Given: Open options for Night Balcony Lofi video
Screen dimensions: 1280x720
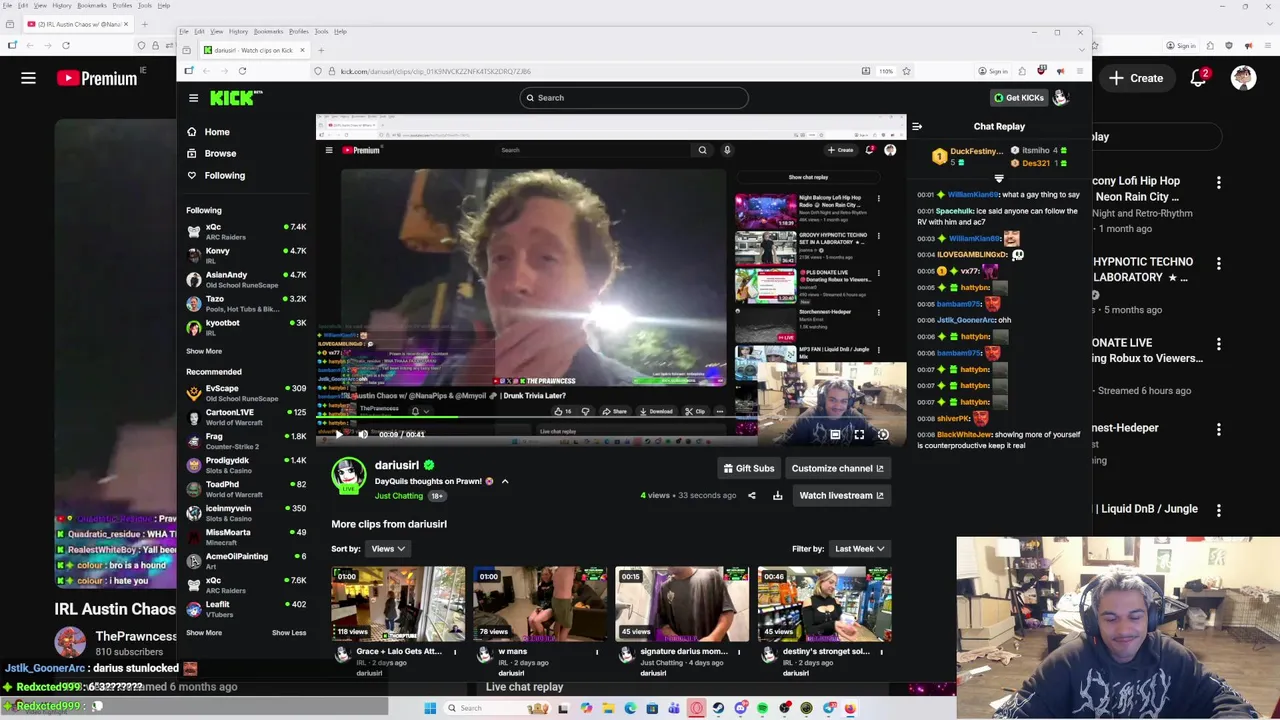Looking at the screenshot, I should click(x=1218, y=183).
